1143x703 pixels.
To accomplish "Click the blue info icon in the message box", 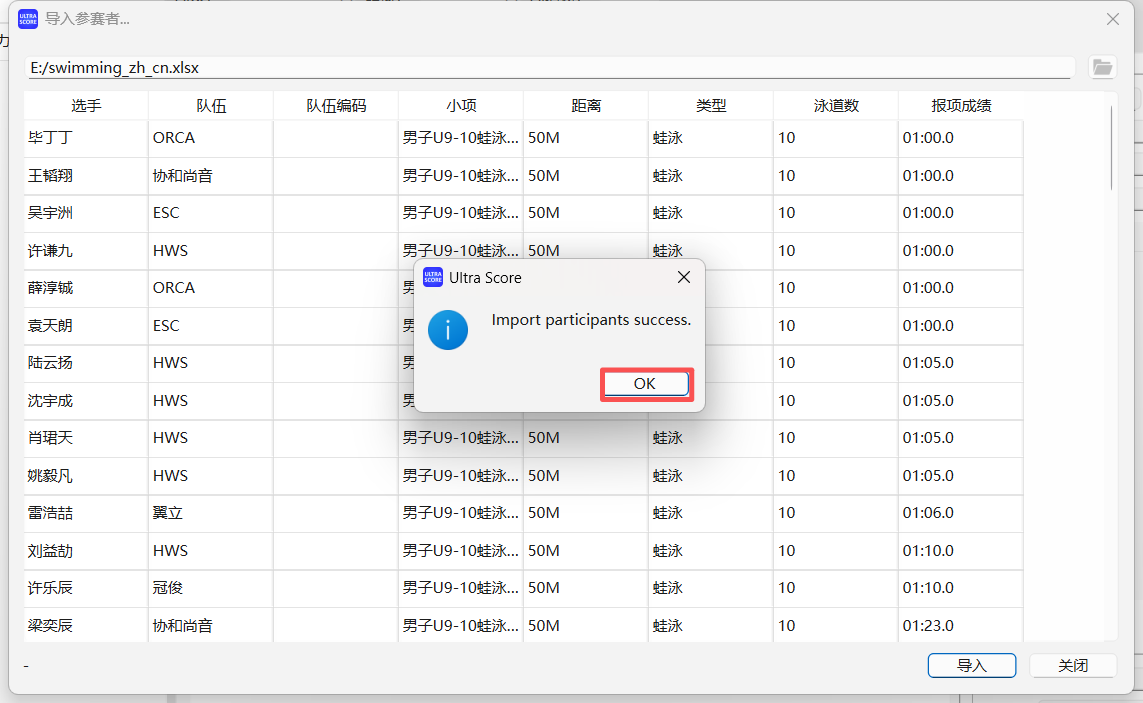I will point(447,330).
